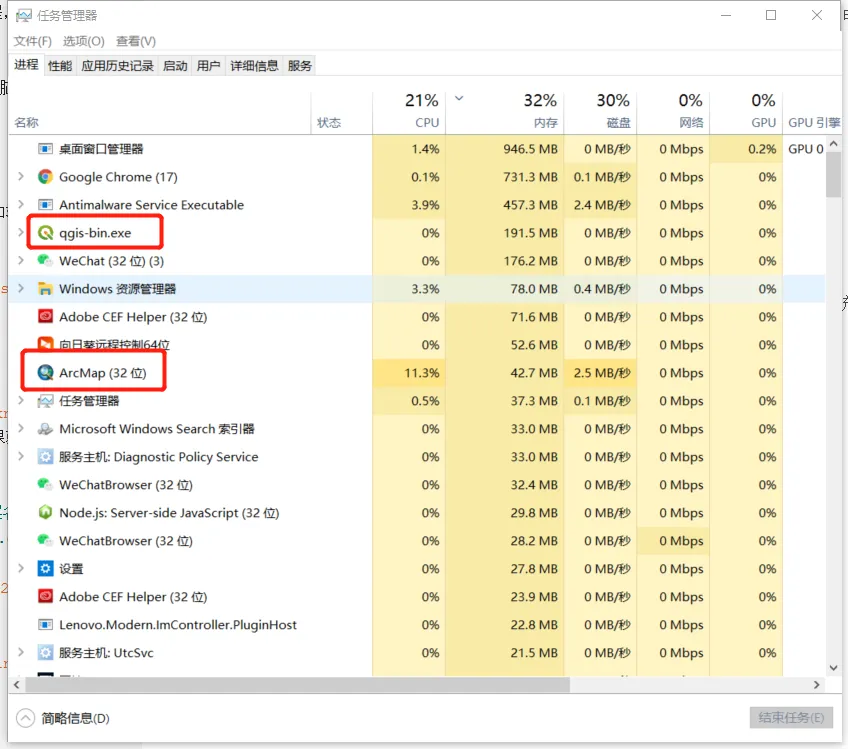
Task: Click the Windows 资源管理器 folder icon
Action: pos(45,289)
